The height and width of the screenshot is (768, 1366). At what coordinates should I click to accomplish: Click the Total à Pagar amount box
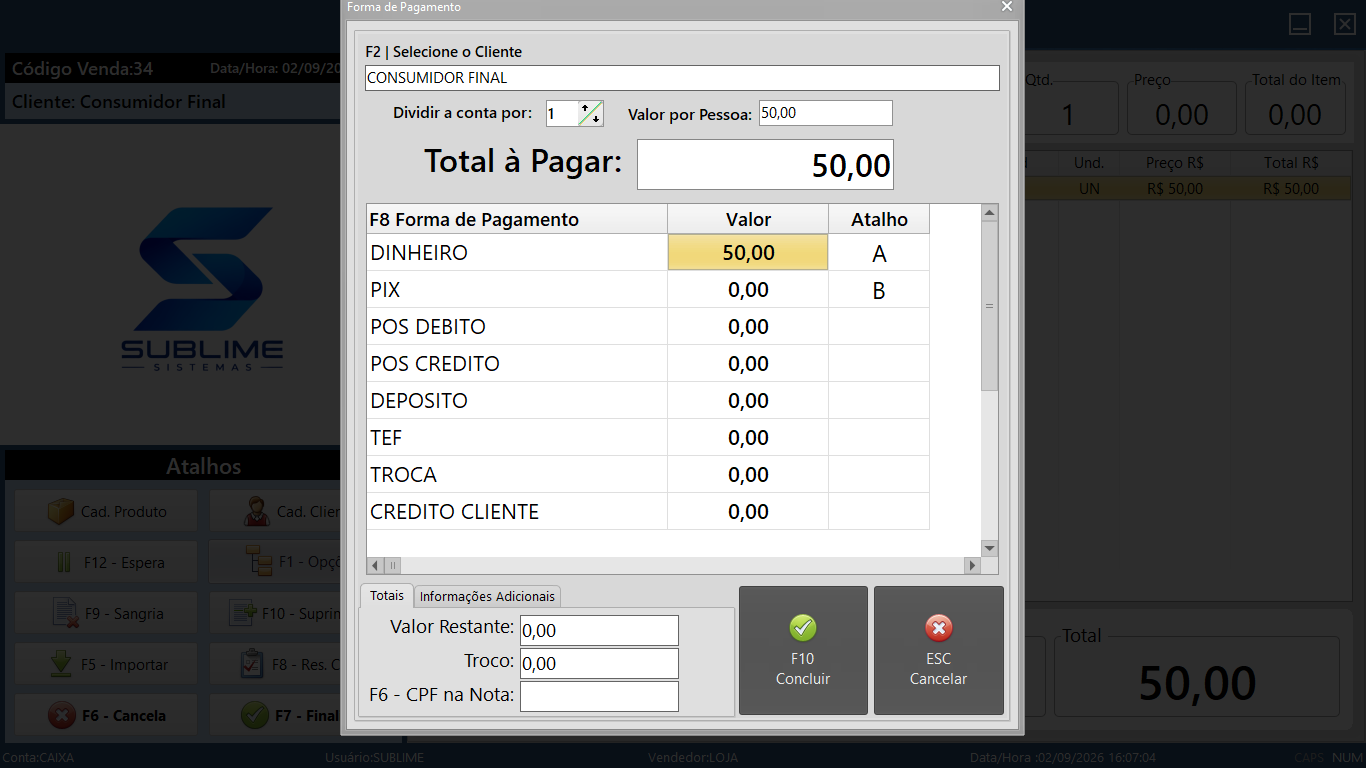click(765, 164)
